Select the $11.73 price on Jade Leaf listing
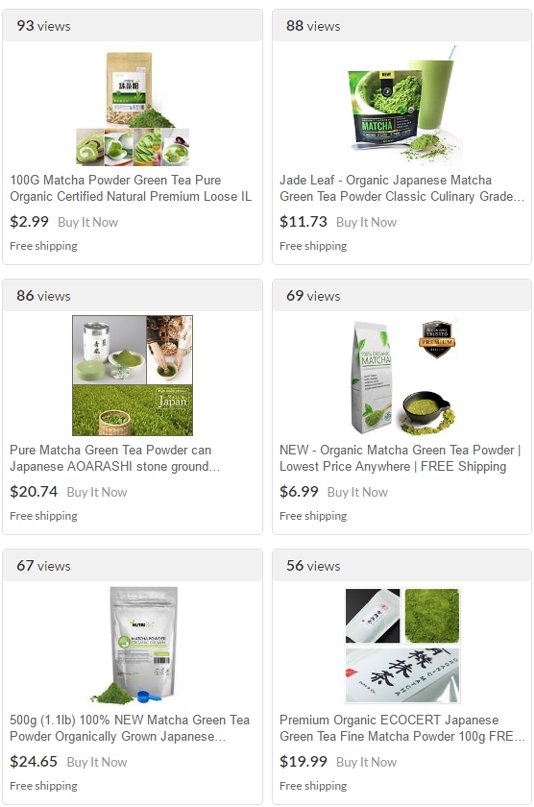The width and height of the screenshot is (534, 807). tap(304, 222)
